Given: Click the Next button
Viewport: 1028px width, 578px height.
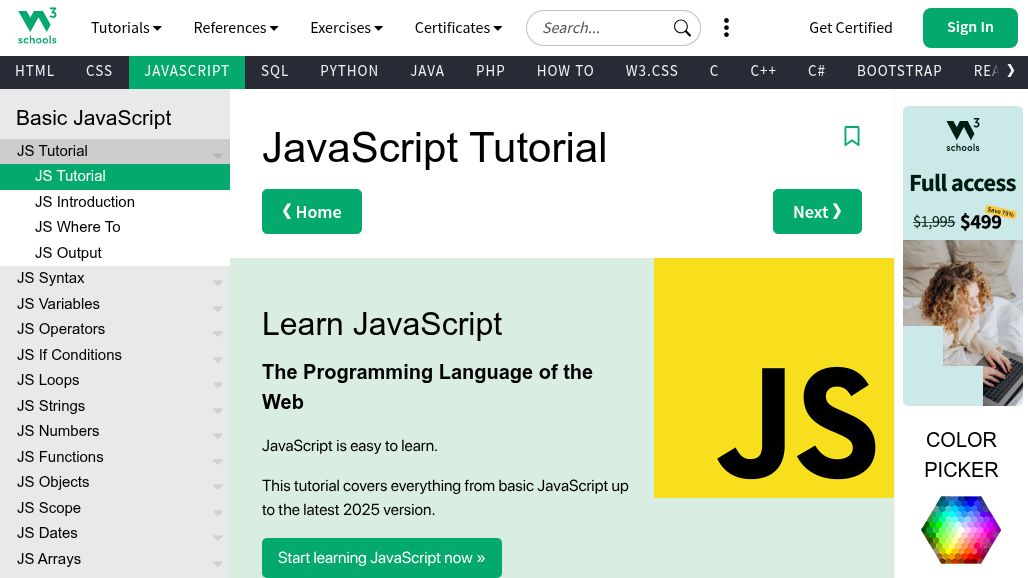Looking at the screenshot, I should click(817, 212).
